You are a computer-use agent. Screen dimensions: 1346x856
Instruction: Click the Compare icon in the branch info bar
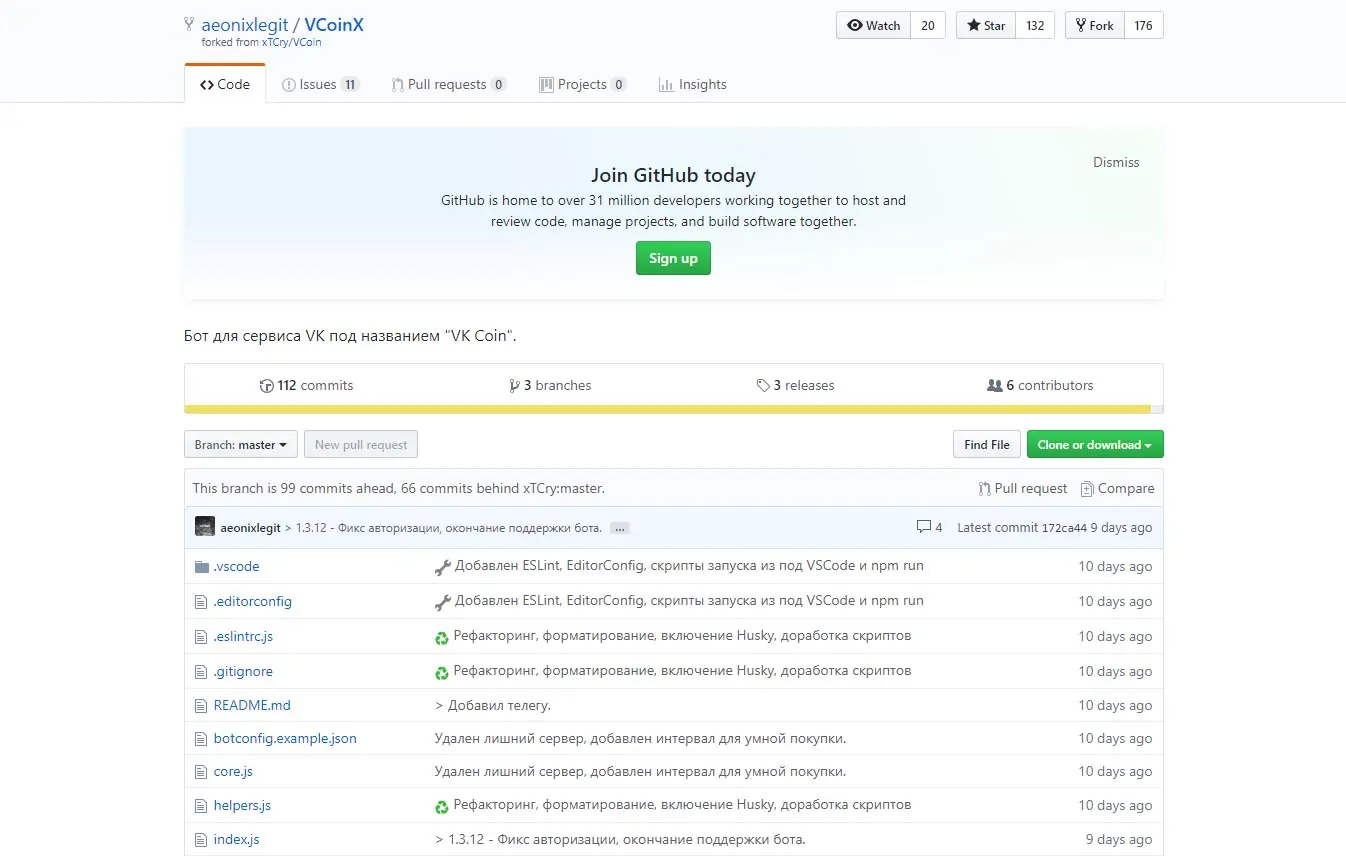[1087, 489]
